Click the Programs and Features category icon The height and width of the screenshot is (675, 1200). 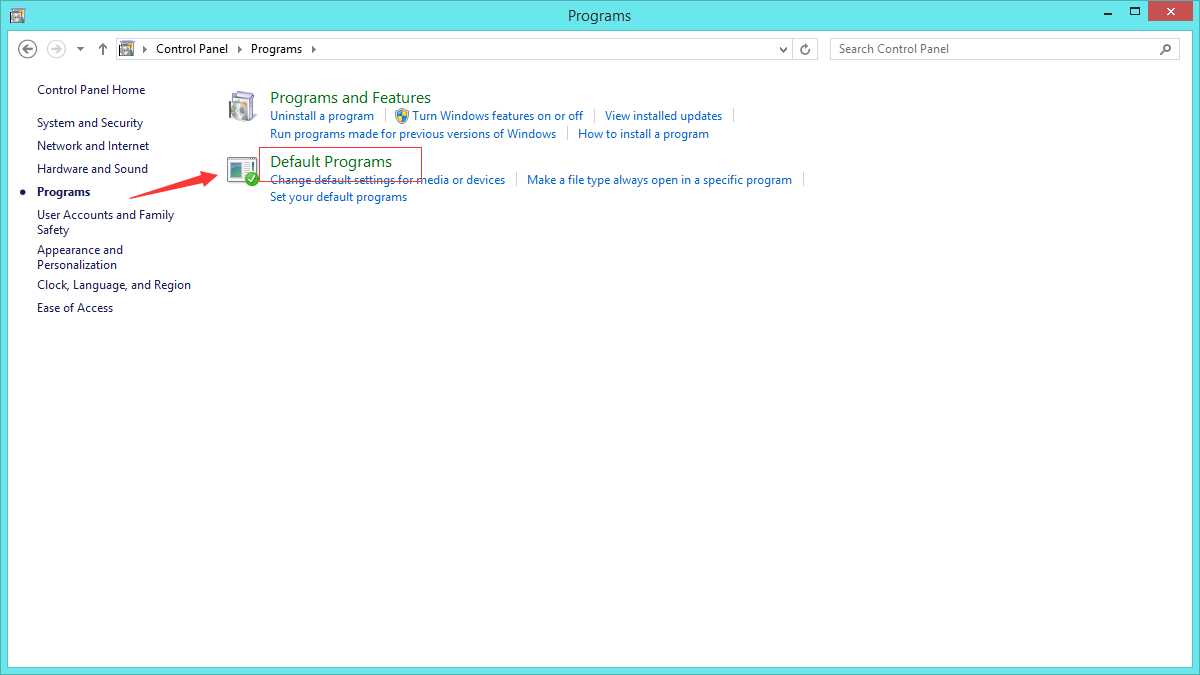[x=242, y=107]
